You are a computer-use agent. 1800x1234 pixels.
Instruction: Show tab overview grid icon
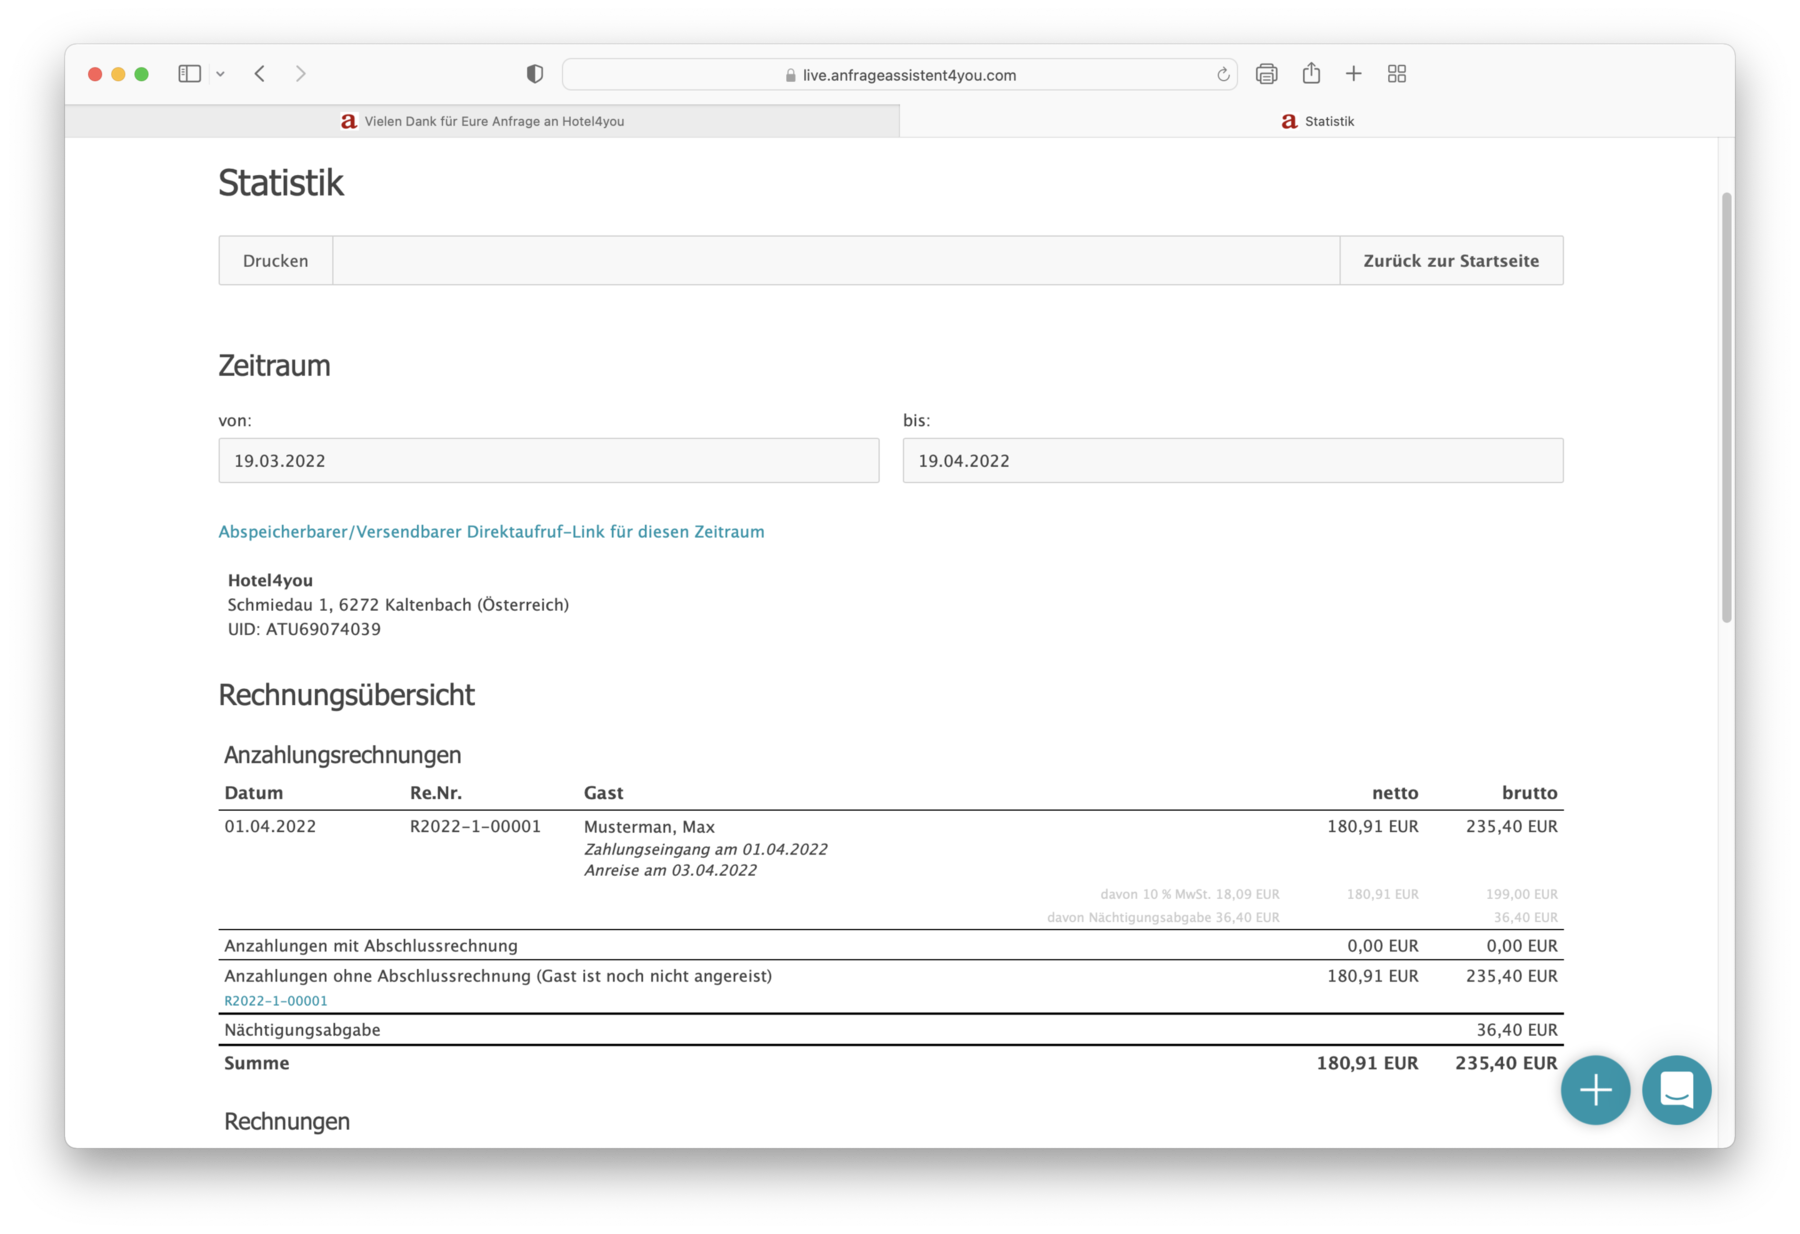(x=1397, y=74)
